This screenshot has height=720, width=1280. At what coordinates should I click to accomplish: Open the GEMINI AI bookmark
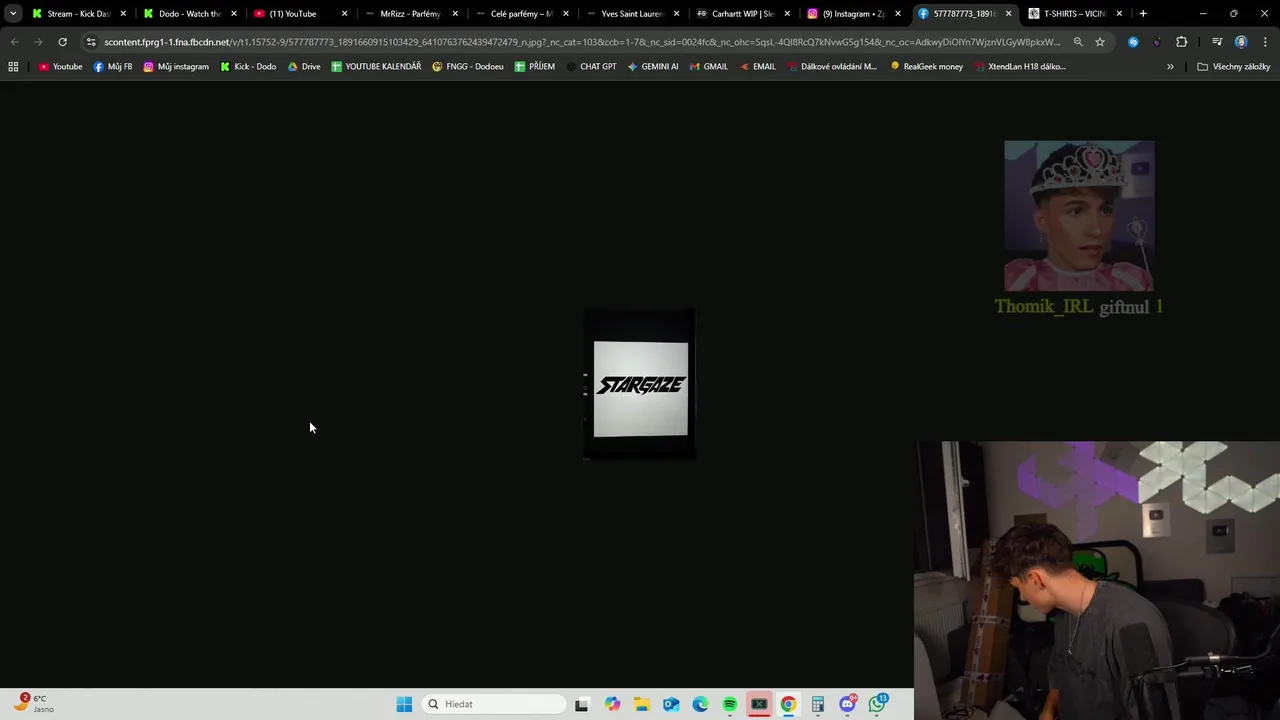click(x=653, y=67)
